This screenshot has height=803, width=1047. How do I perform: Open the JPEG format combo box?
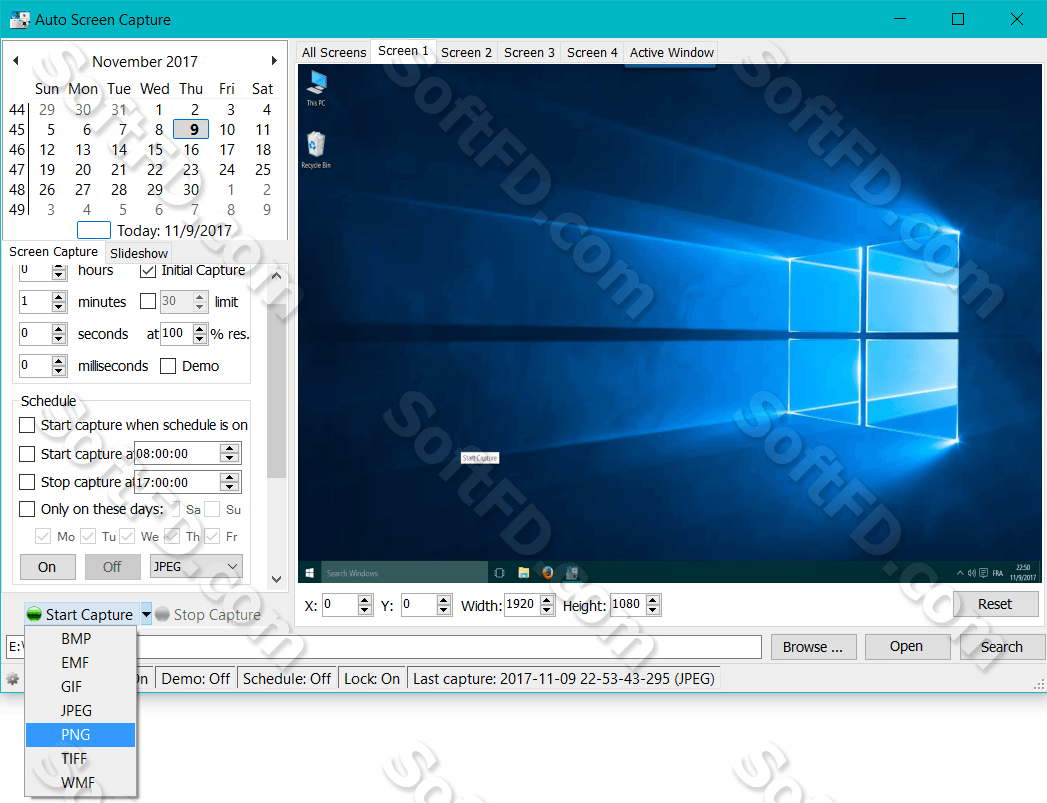point(196,567)
